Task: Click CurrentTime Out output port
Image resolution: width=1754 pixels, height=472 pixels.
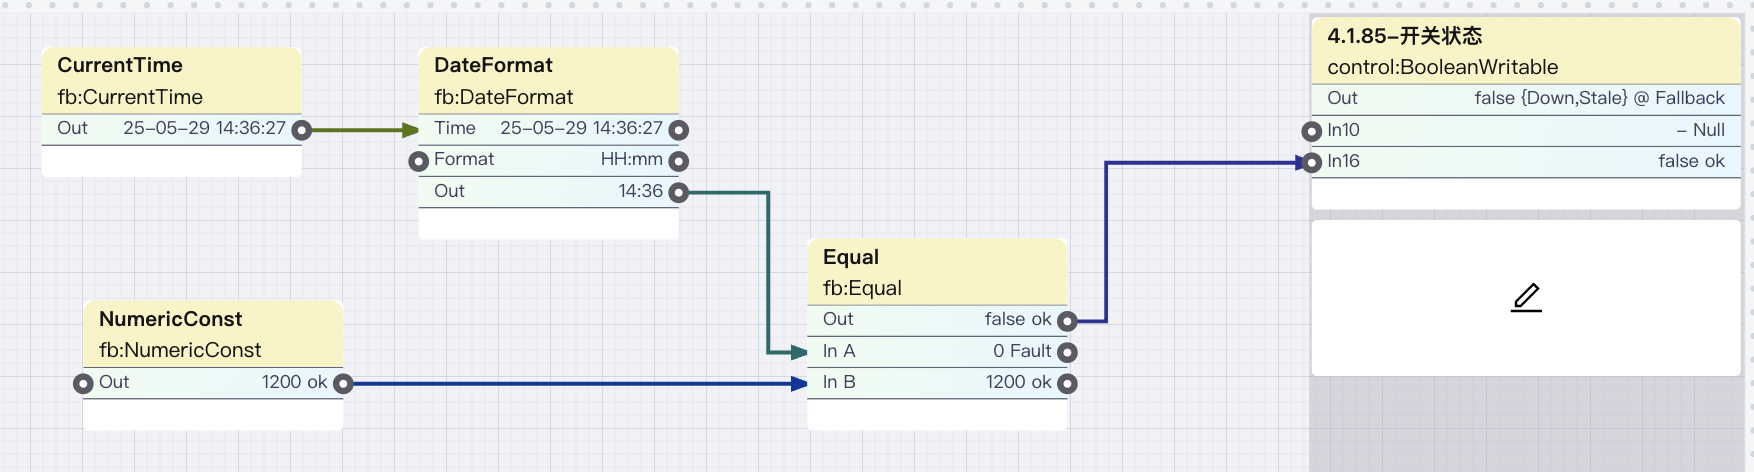Action: pyautogui.click(x=301, y=130)
